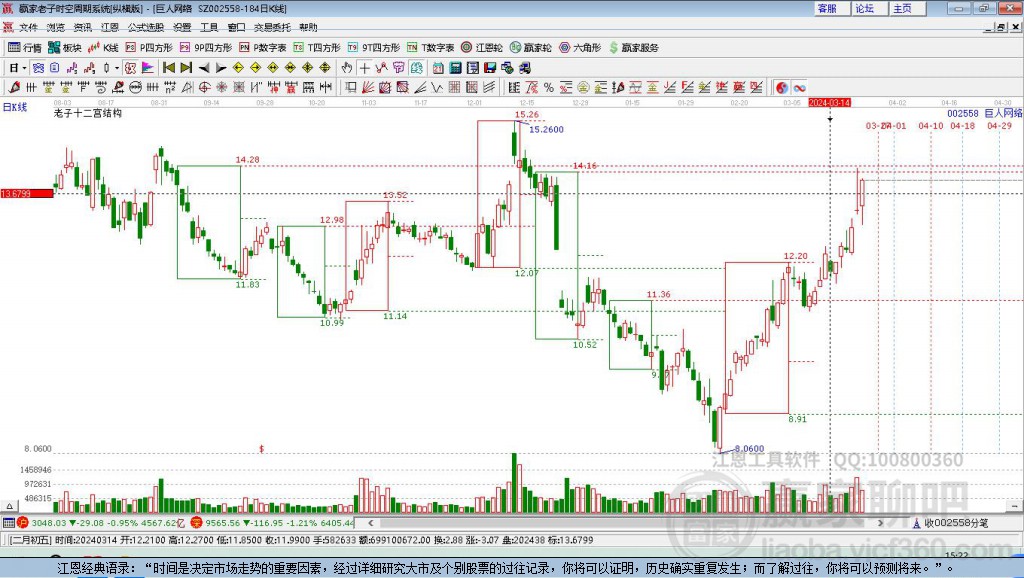Open the 交易委托 menu
Image resolution: width=1024 pixels, height=578 pixels.
point(272,27)
